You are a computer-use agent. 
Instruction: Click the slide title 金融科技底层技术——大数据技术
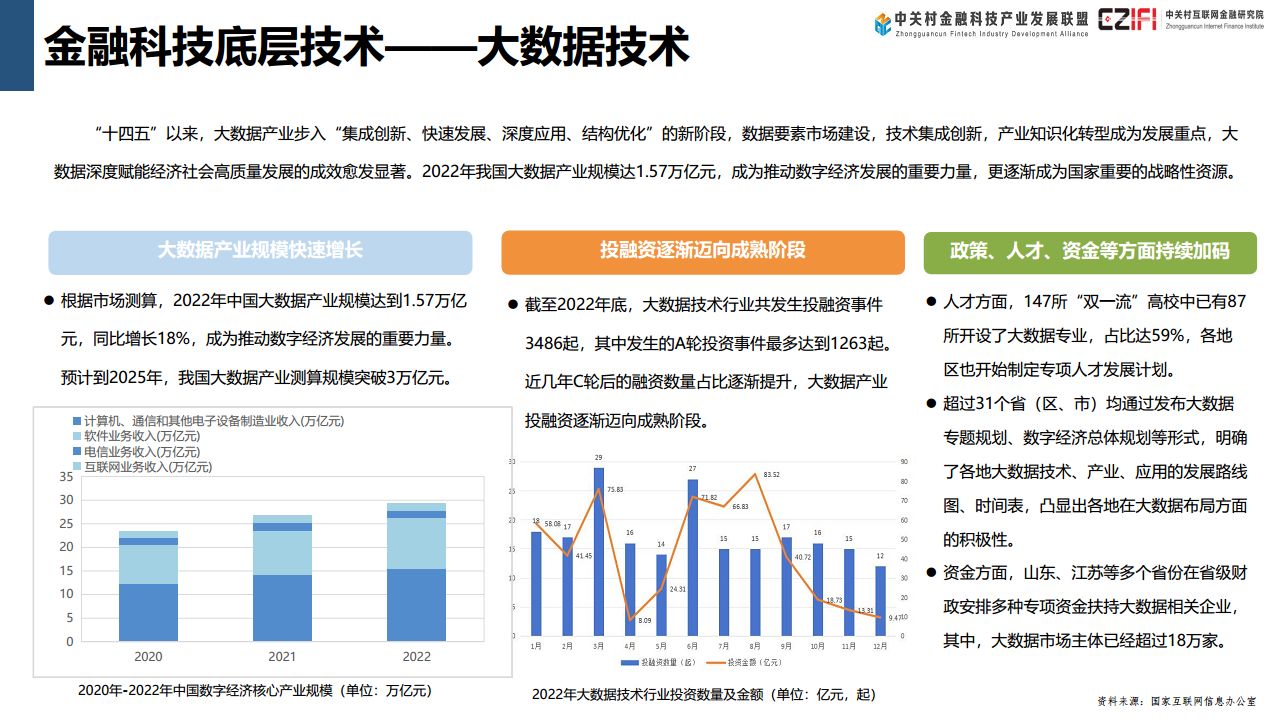click(x=365, y=44)
